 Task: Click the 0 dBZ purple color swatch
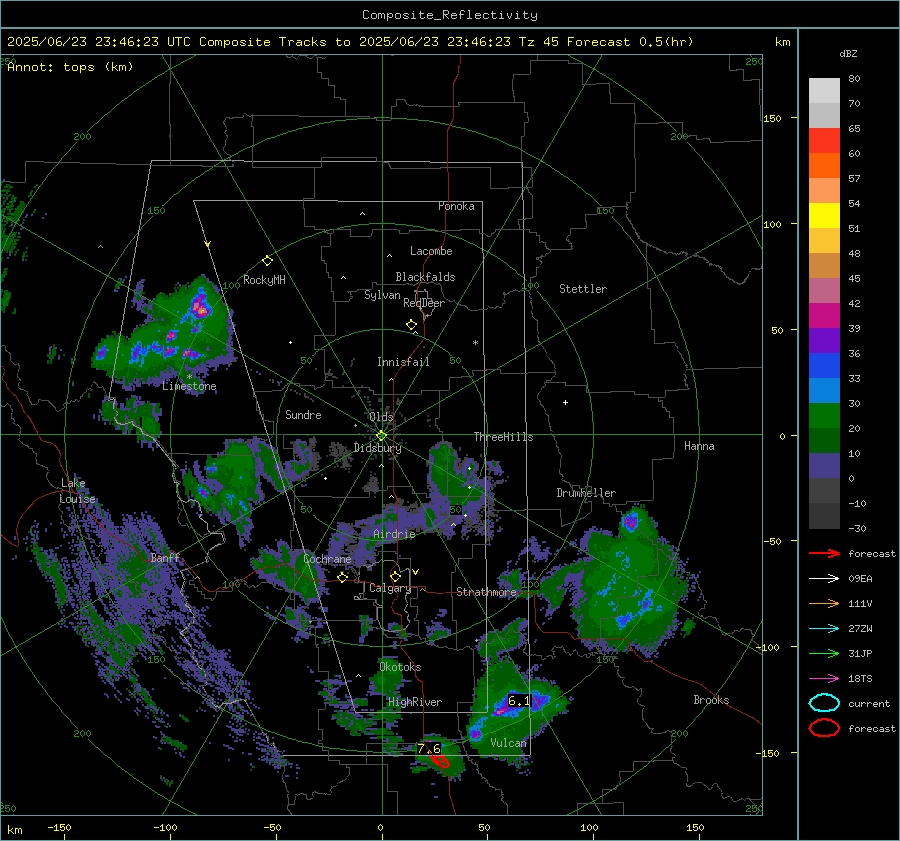(x=824, y=465)
